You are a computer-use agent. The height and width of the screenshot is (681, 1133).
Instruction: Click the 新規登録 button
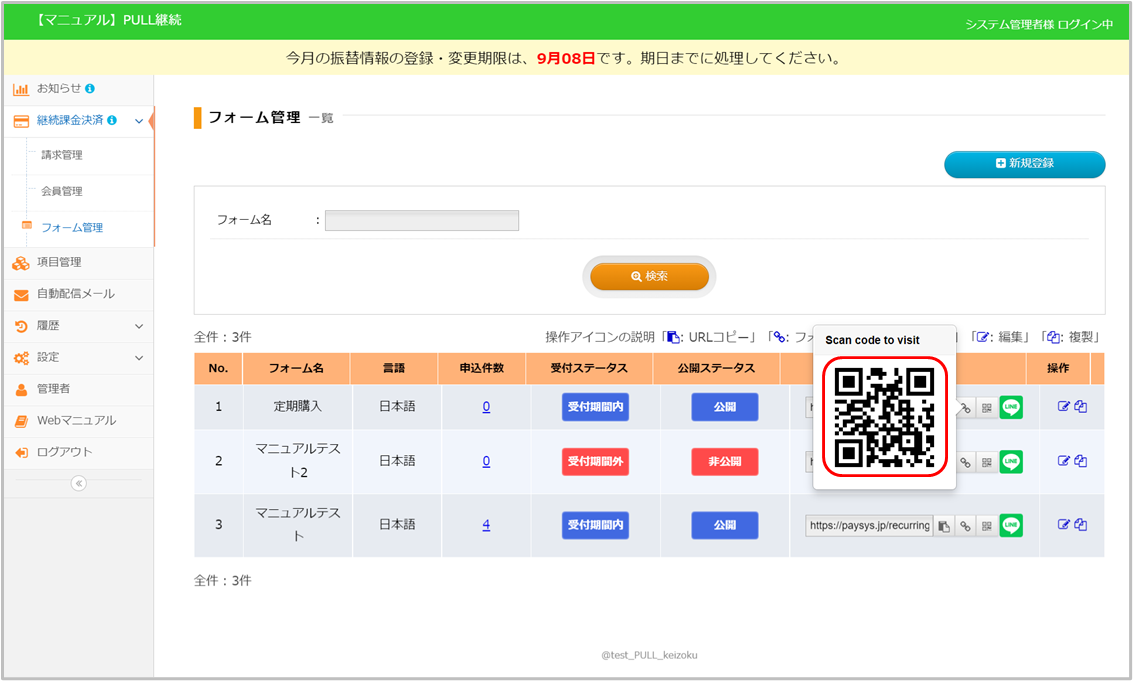(x=1024, y=164)
